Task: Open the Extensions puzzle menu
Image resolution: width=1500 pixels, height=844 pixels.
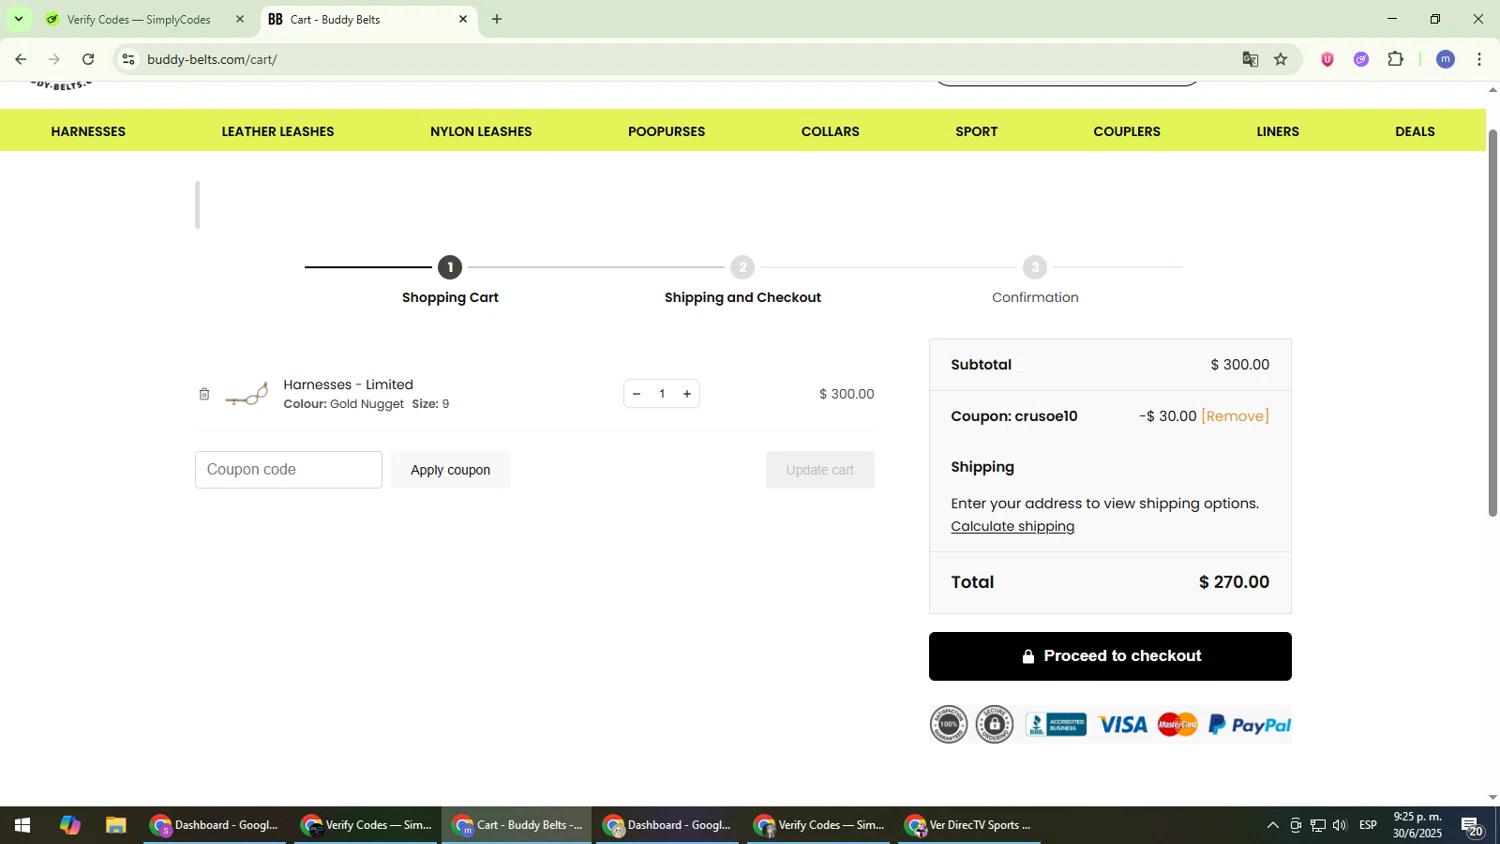Action: [1396, 60]
